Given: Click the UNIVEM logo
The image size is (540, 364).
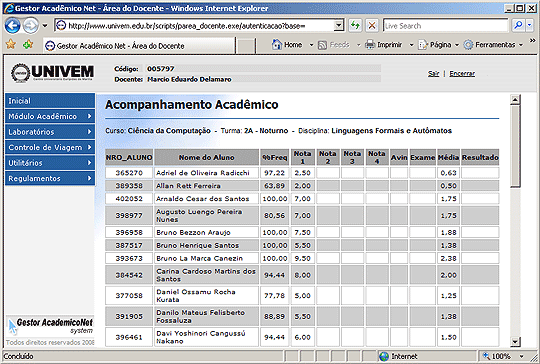Looking at the screenshot, I should pos(52,73).
